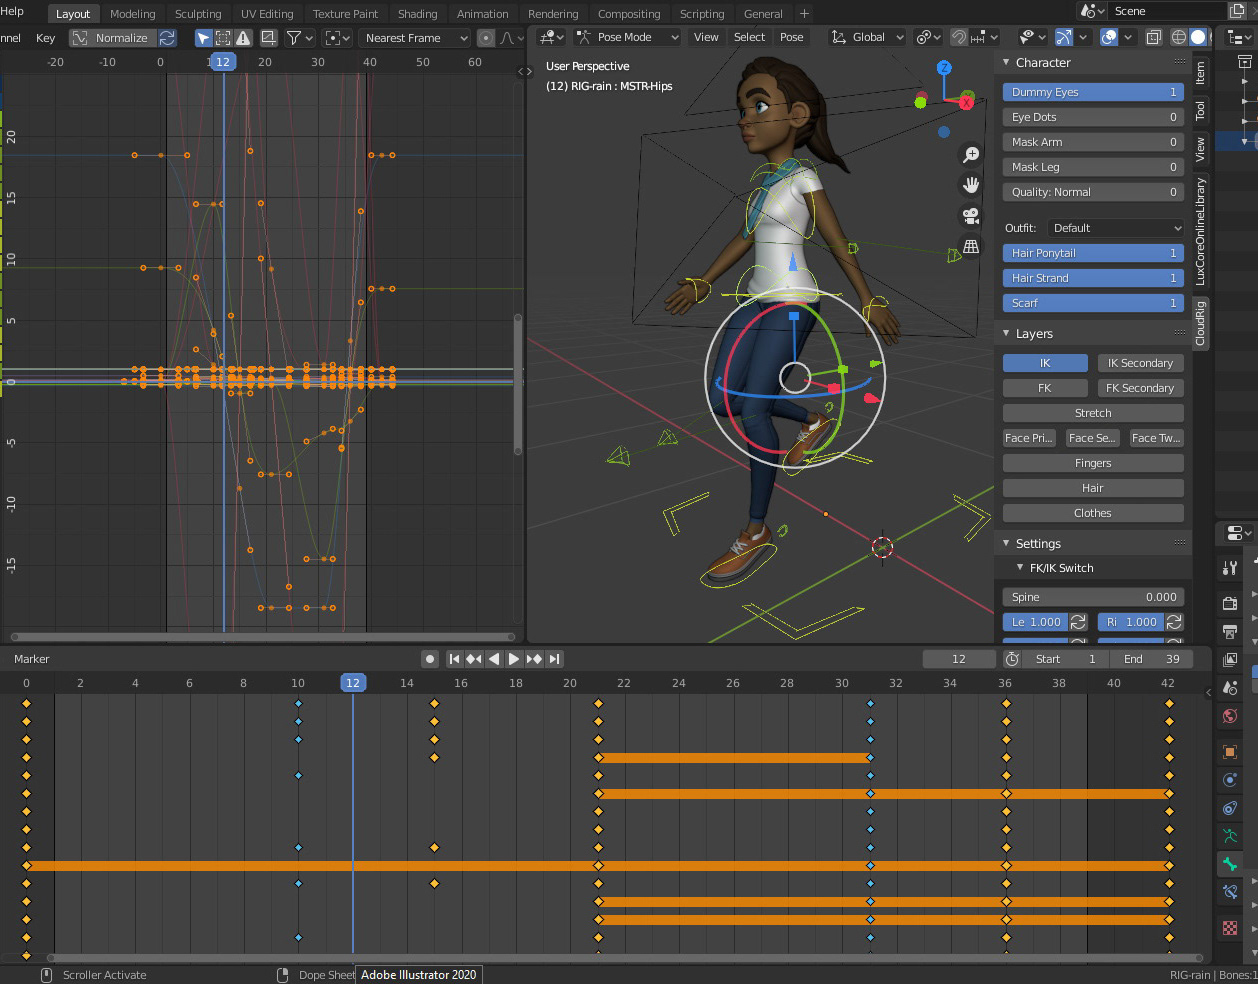Collapse the FK/IK Switch subpanel

click(1020, 568)
